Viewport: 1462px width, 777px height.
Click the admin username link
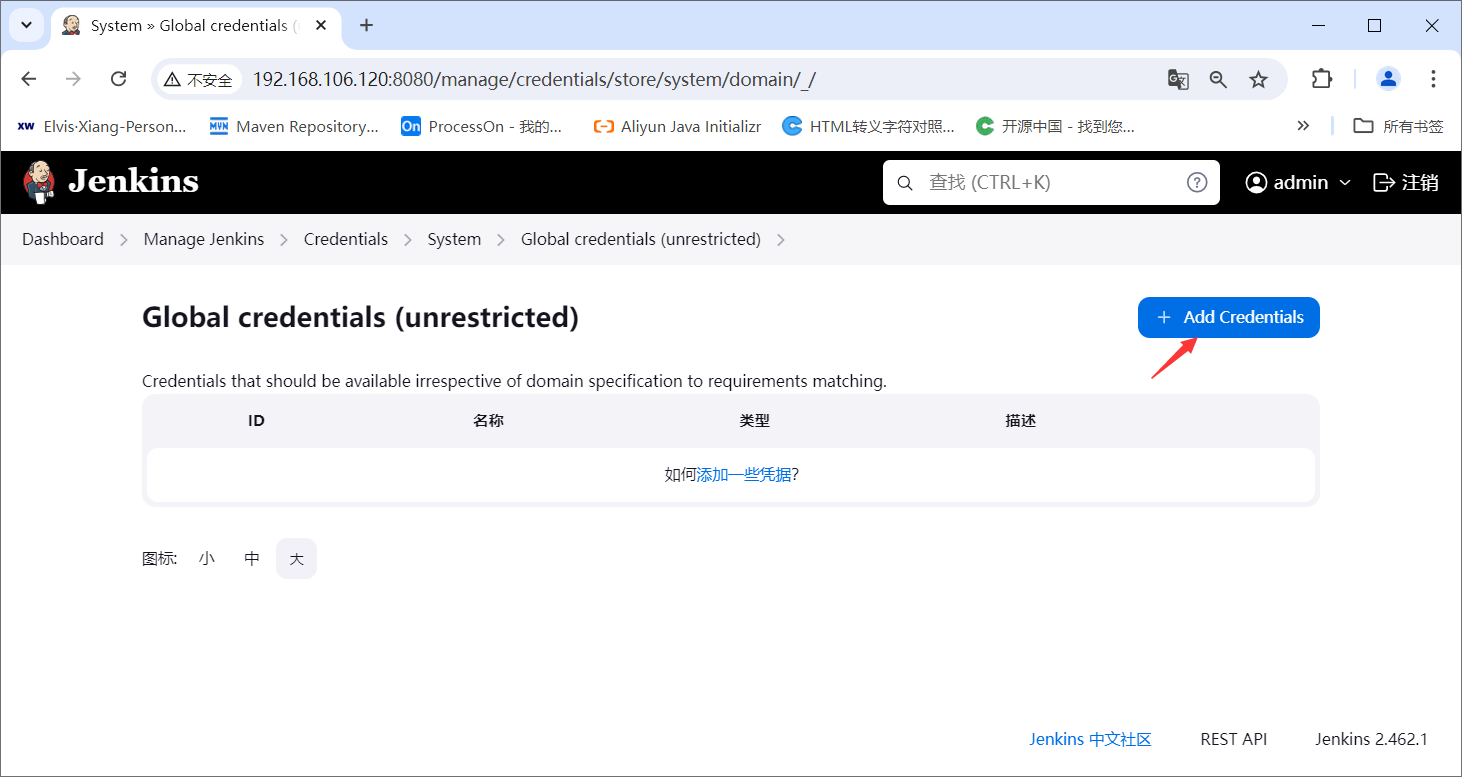(1301, 182)
